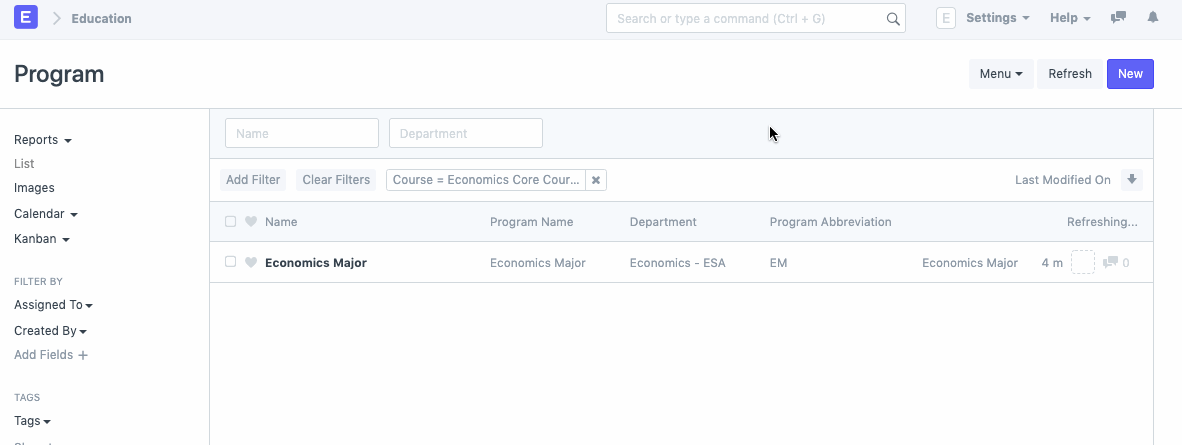Open the Reports sidebar menu
Image resolution: width=1182 pixels, height=445 pixels.
43,140
